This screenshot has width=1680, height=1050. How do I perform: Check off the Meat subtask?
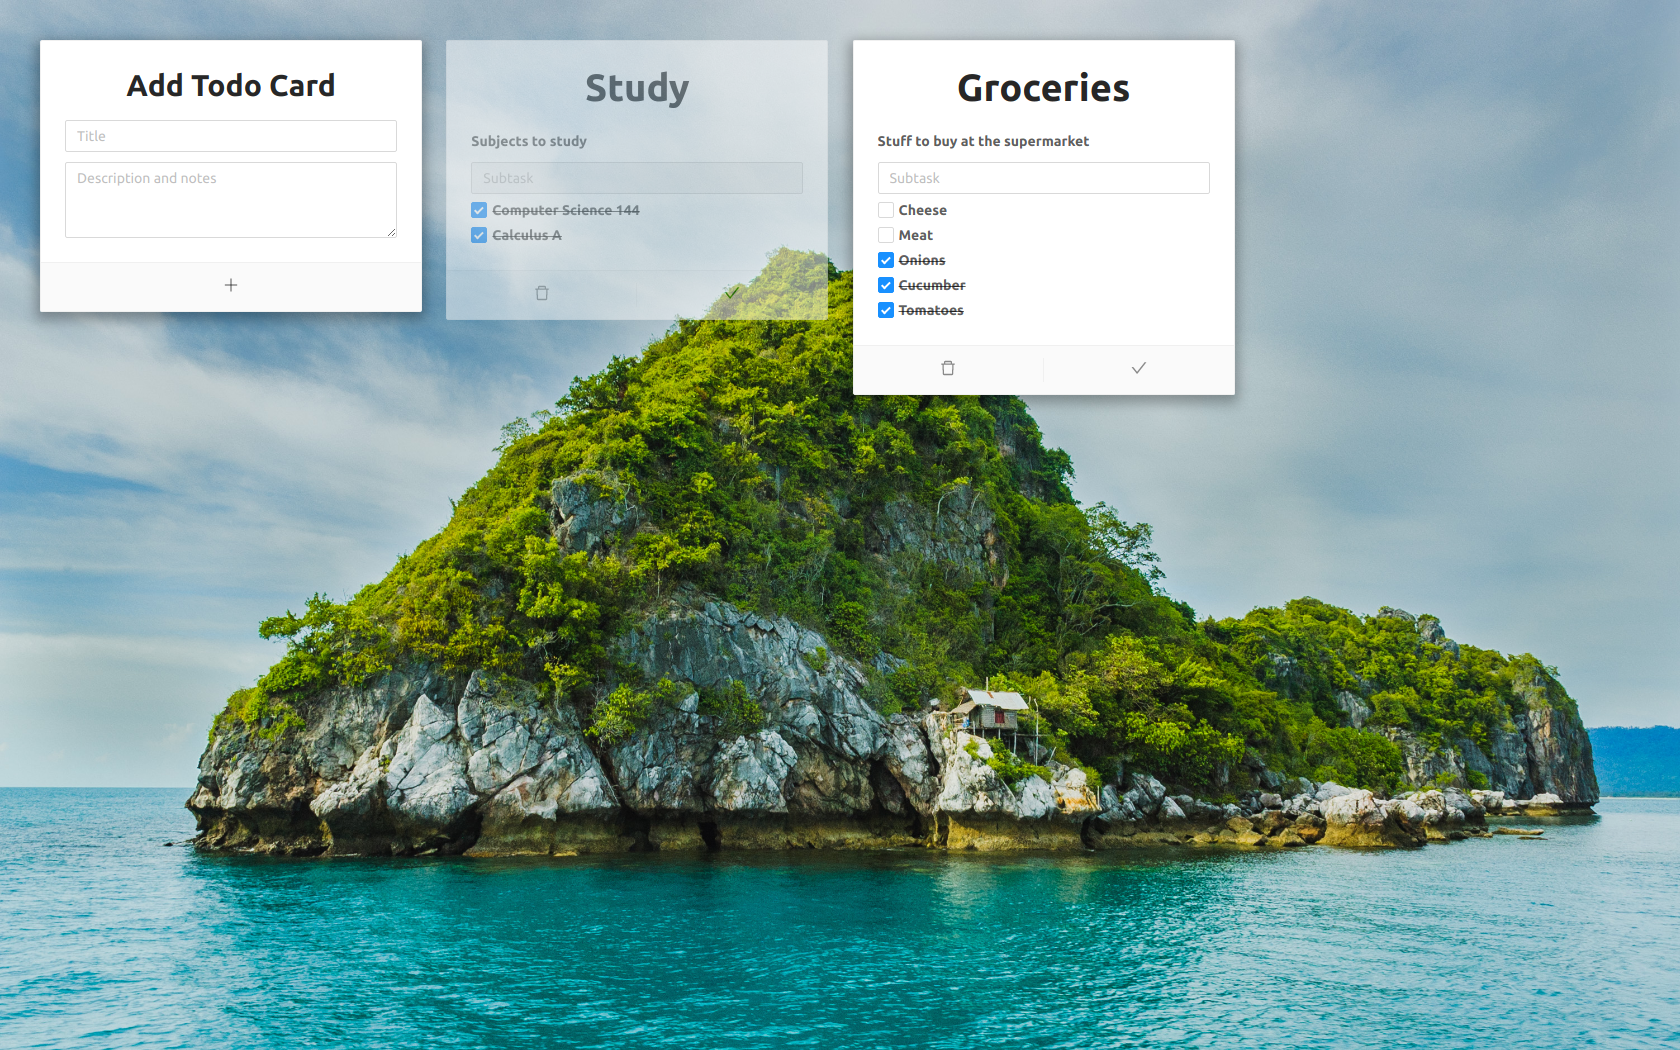886,235
